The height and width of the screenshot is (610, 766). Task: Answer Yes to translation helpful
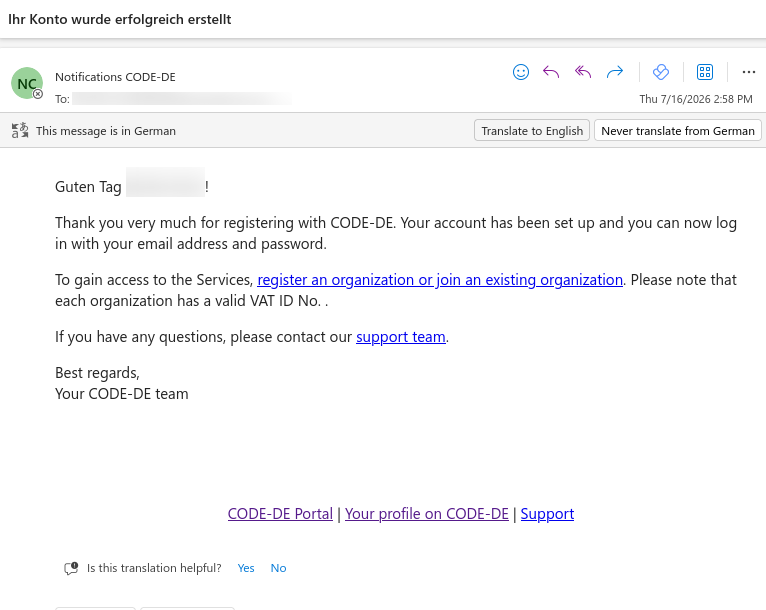click(x=246, y=568)
